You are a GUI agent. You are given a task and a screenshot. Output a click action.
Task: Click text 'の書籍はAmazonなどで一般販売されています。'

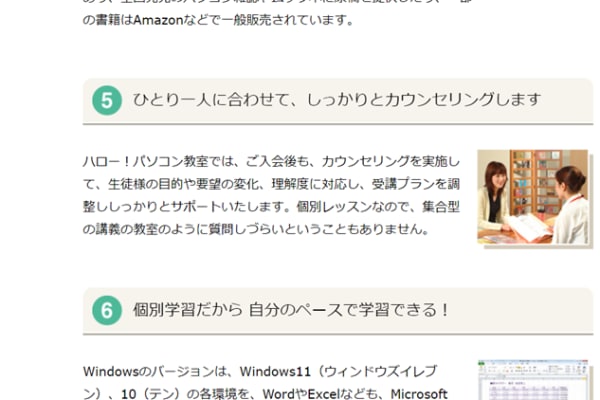(x=218, y=20)
